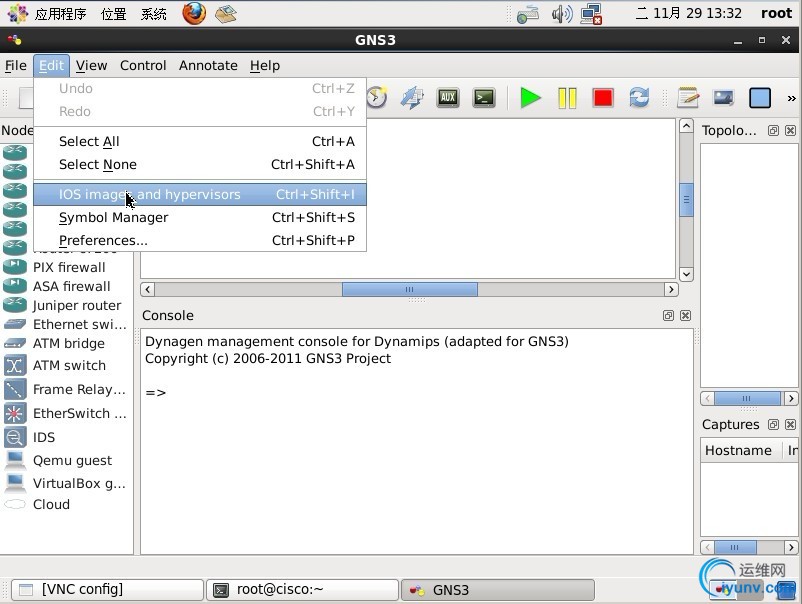This screenshot has width=802, height=604.
Task: Open the 位置 places menu
Action: tap(114, 14)
